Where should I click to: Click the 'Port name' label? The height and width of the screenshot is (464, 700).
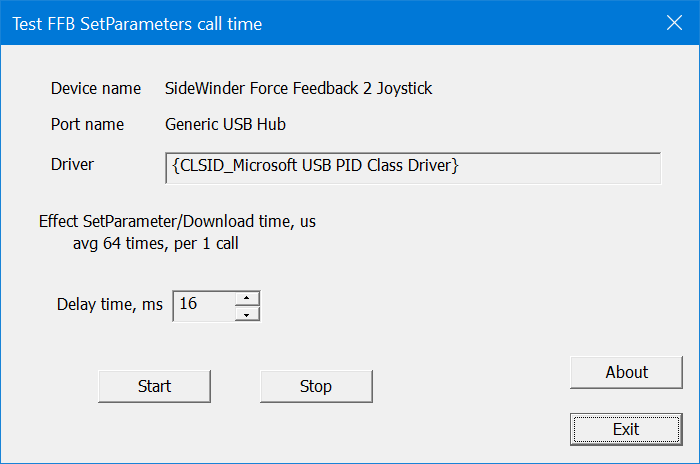[x=88, y=124]
